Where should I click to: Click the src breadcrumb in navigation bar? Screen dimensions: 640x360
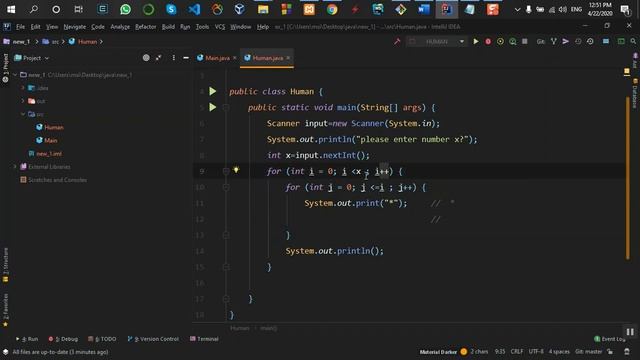(51, 42)
